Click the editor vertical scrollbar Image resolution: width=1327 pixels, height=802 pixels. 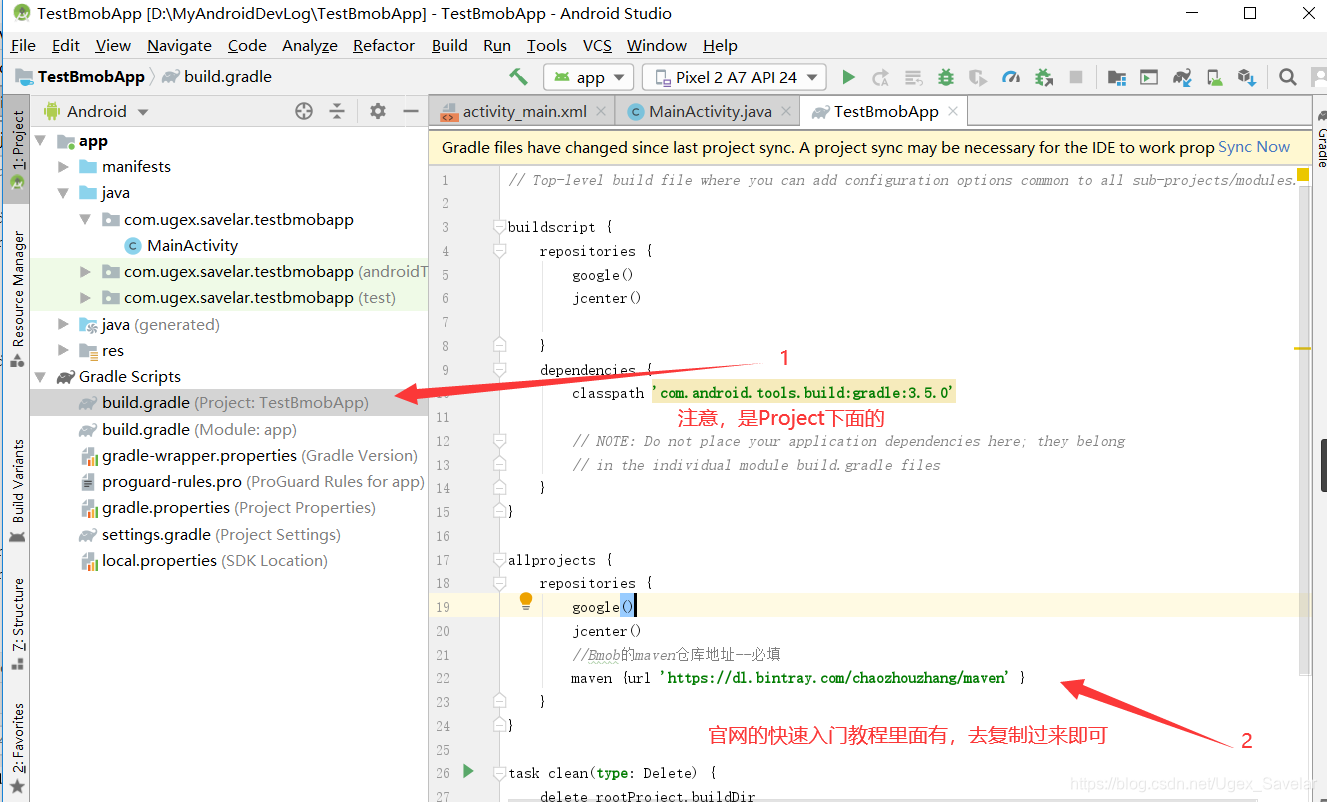(x=1304, y=430)
